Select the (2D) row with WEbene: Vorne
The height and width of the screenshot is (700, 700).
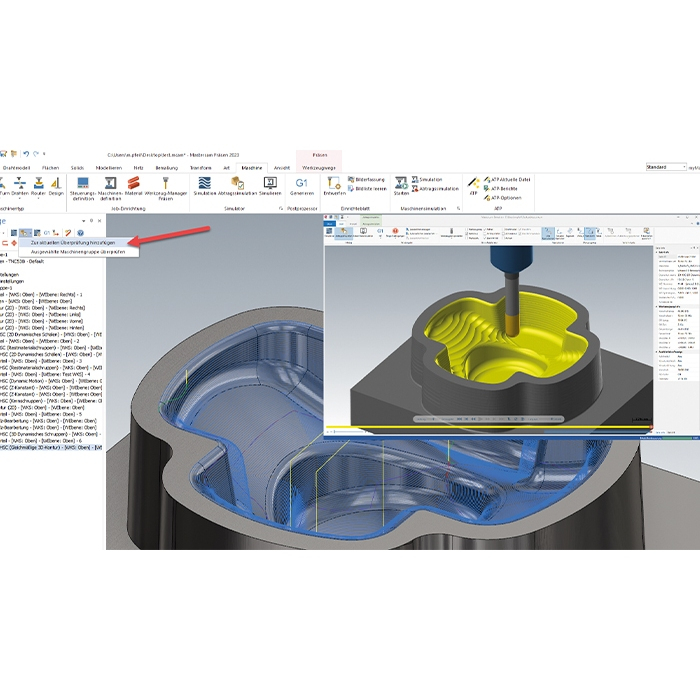coord(42,321)
